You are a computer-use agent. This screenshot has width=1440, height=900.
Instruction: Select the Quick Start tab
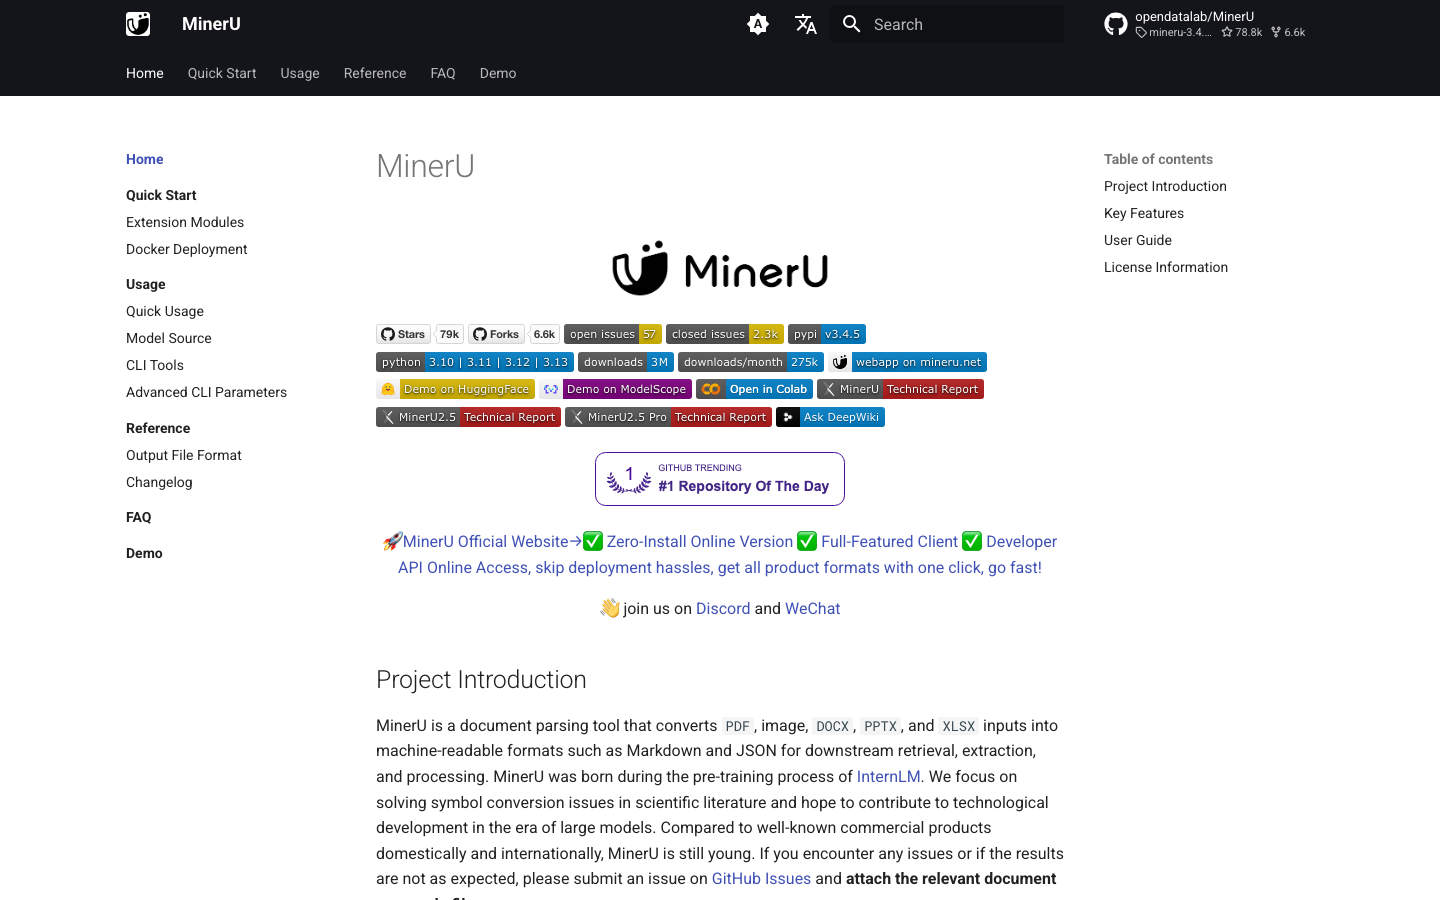click(x=222, y=73)
